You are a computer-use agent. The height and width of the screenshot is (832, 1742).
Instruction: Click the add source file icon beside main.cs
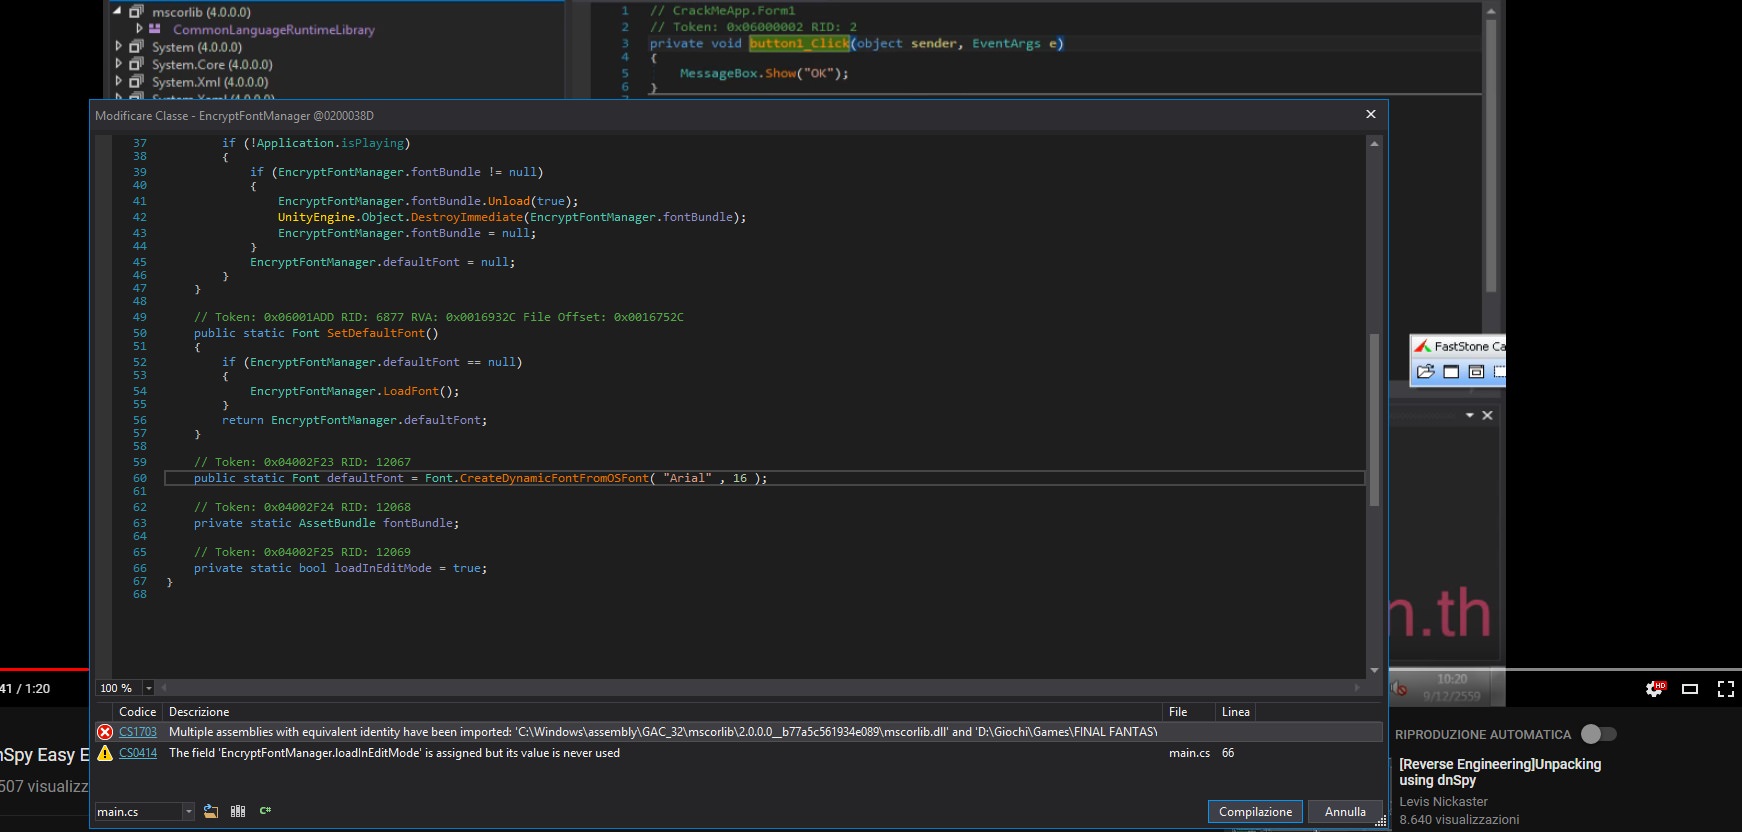[x=211, y=811]
